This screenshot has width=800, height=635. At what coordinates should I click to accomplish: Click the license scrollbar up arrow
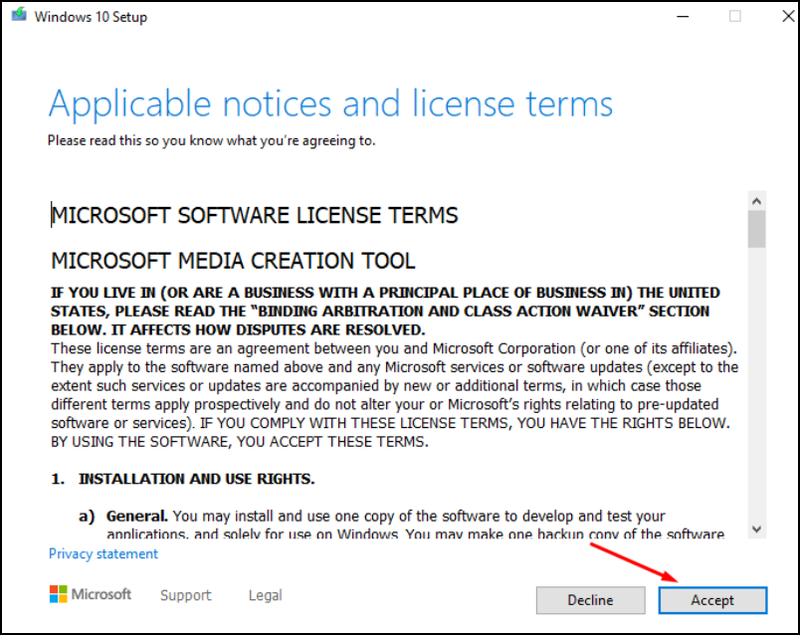tap(757, 201)
